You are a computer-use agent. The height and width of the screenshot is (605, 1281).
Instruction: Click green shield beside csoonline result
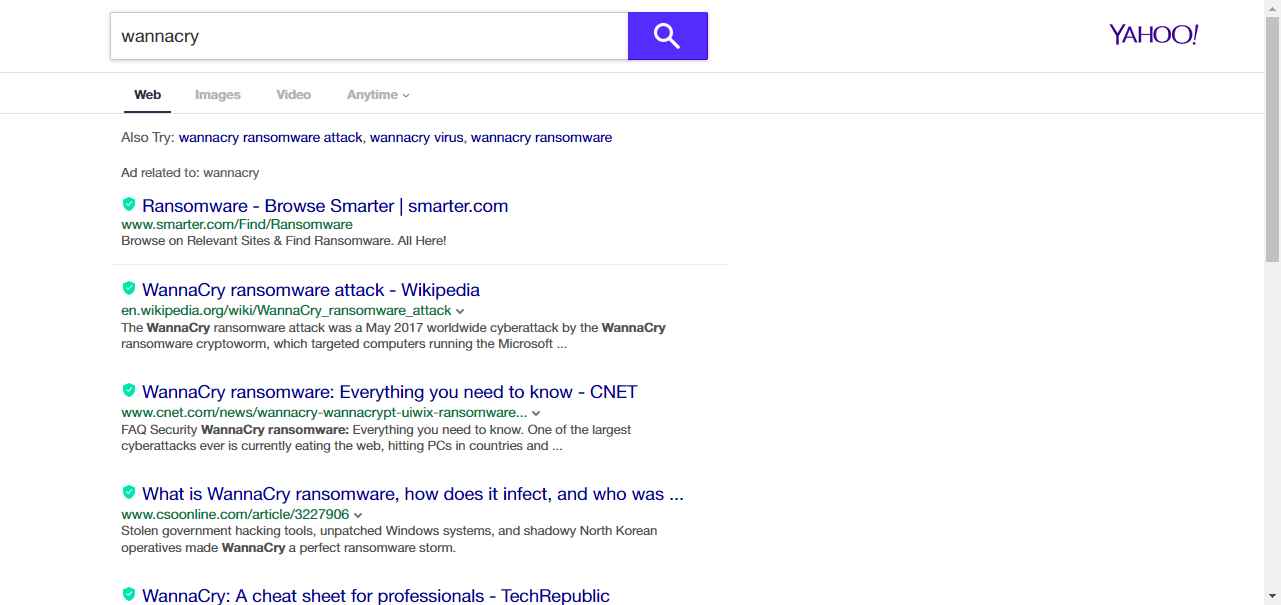click(x=129, y=493)
